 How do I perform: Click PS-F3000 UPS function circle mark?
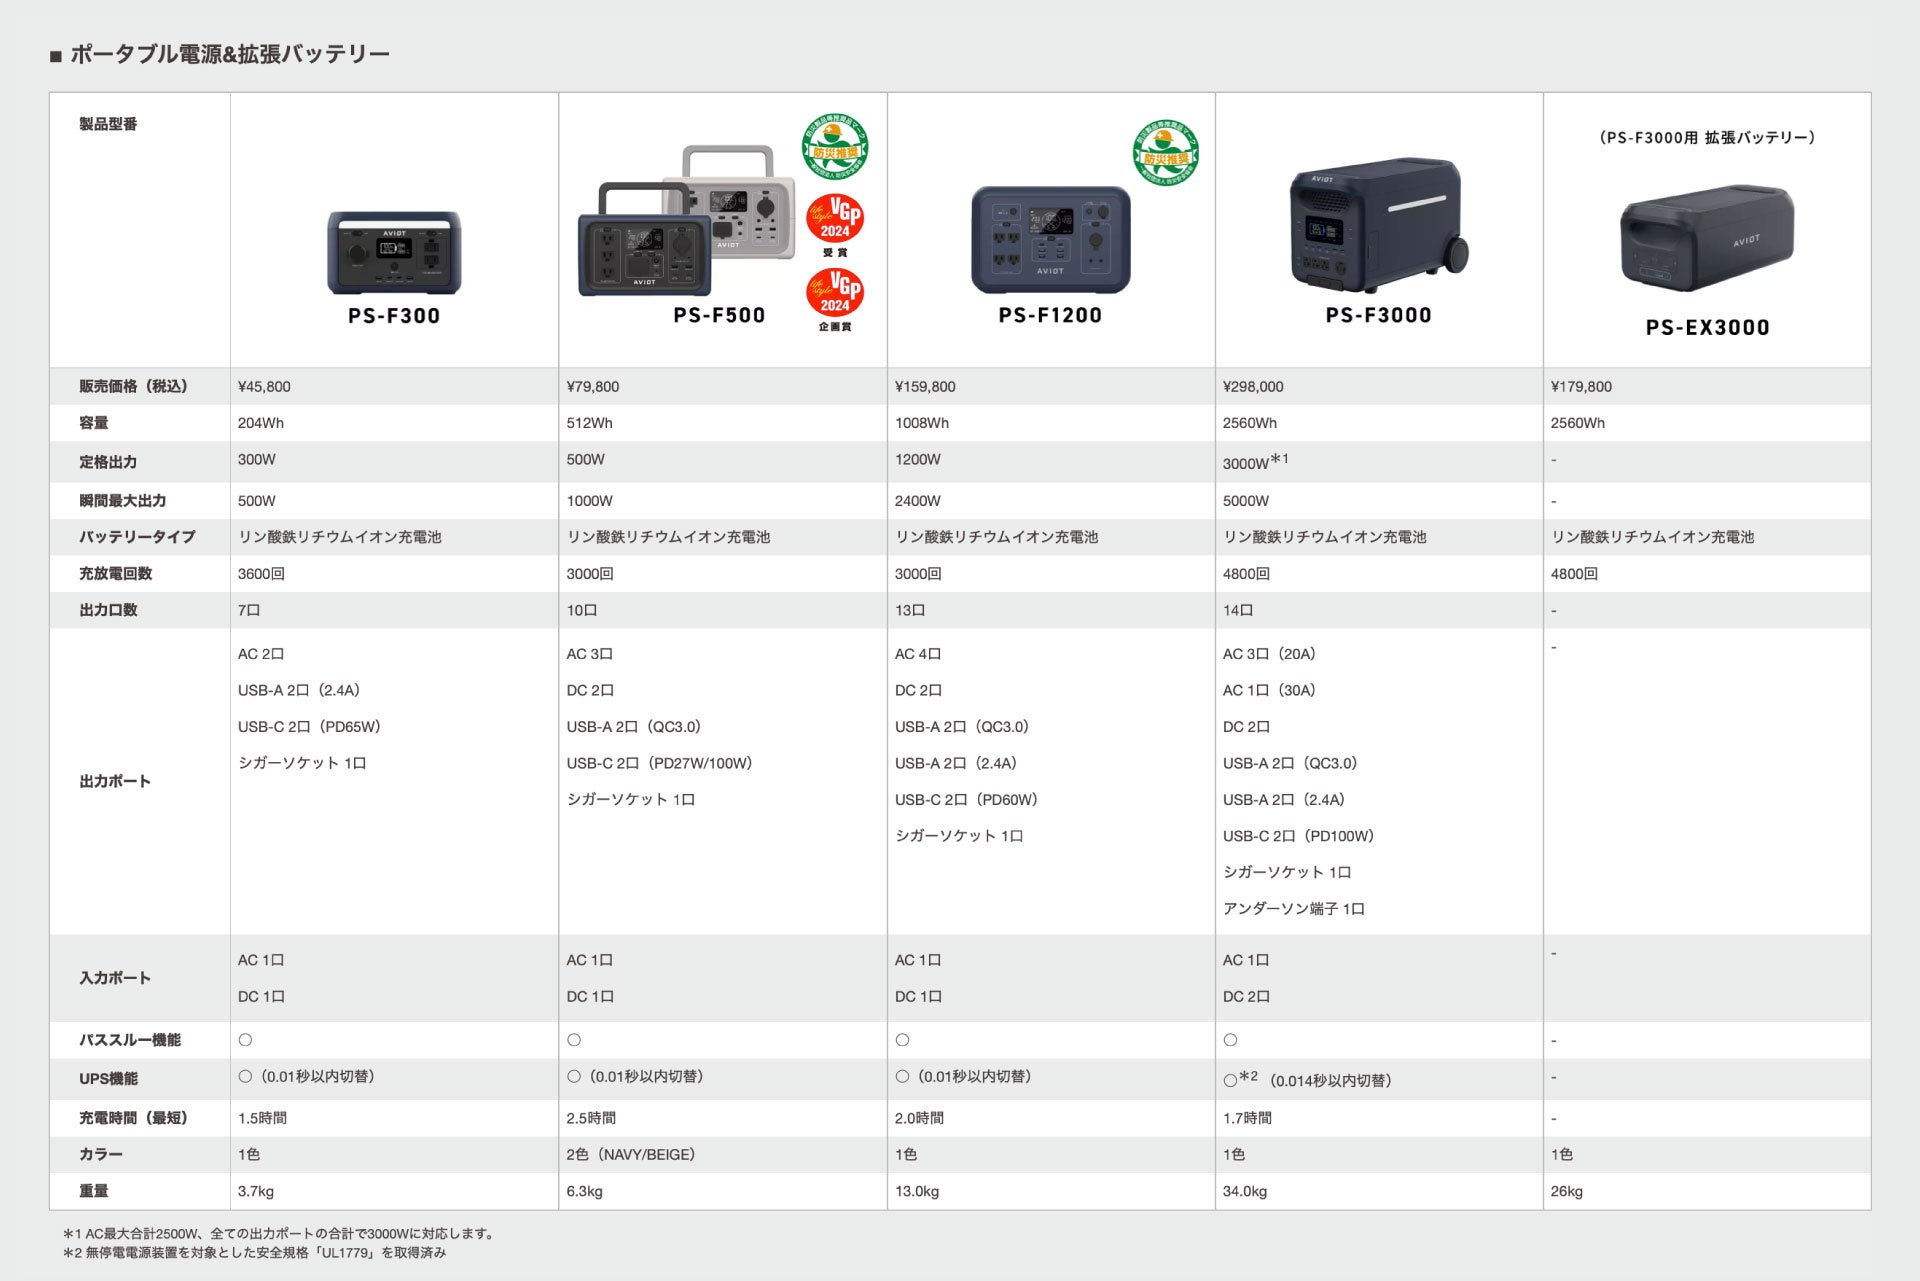(1230, 1081)
